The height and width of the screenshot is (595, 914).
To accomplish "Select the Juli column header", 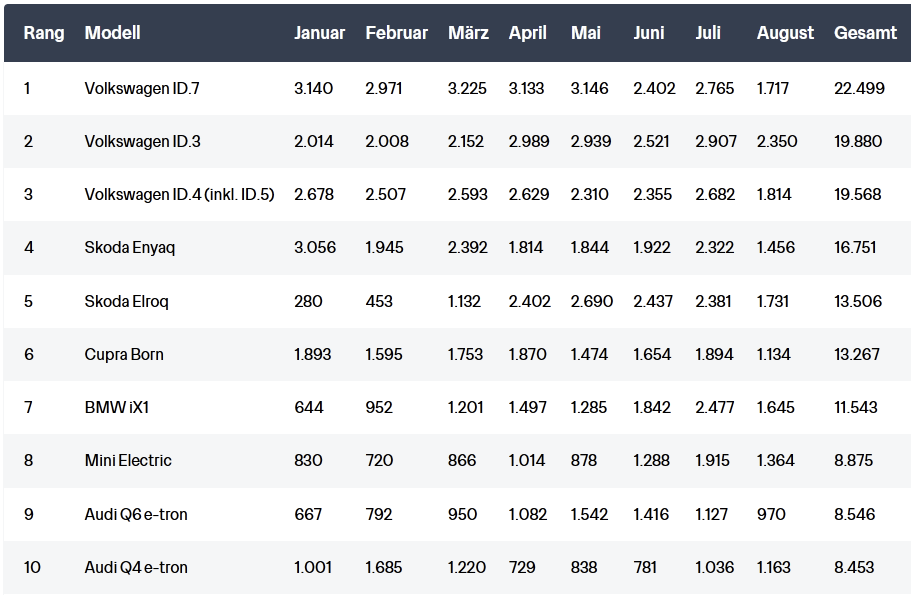I will 708,33.
